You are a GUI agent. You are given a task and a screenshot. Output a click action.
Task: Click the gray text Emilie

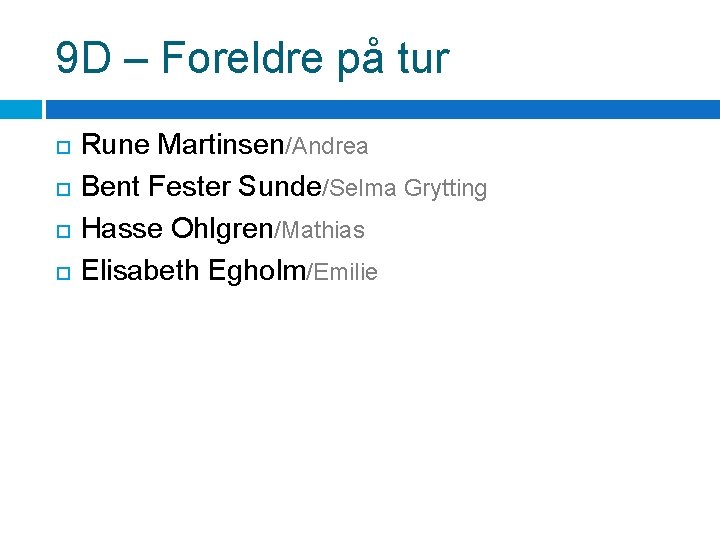[346, 272]
